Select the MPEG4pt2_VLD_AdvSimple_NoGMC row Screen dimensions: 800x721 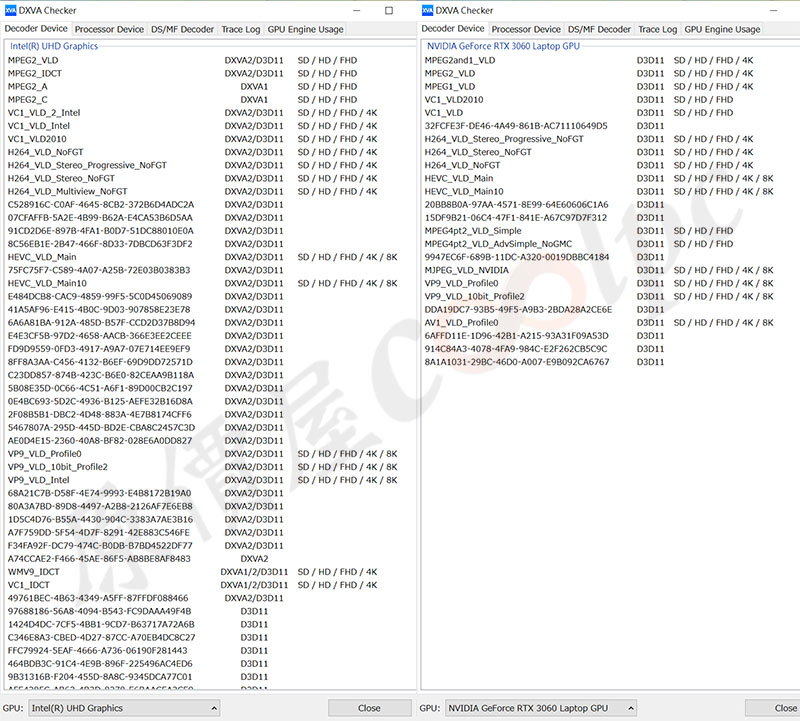click(579, 244)
